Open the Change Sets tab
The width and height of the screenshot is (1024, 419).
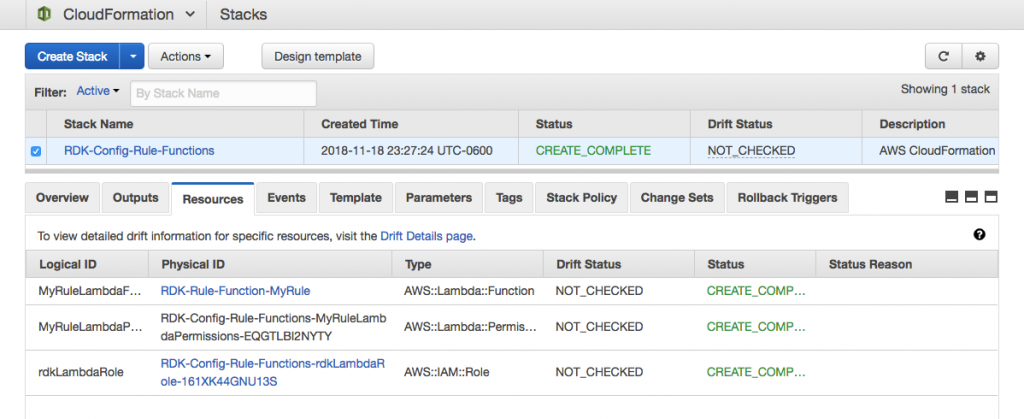click(677, 198)
